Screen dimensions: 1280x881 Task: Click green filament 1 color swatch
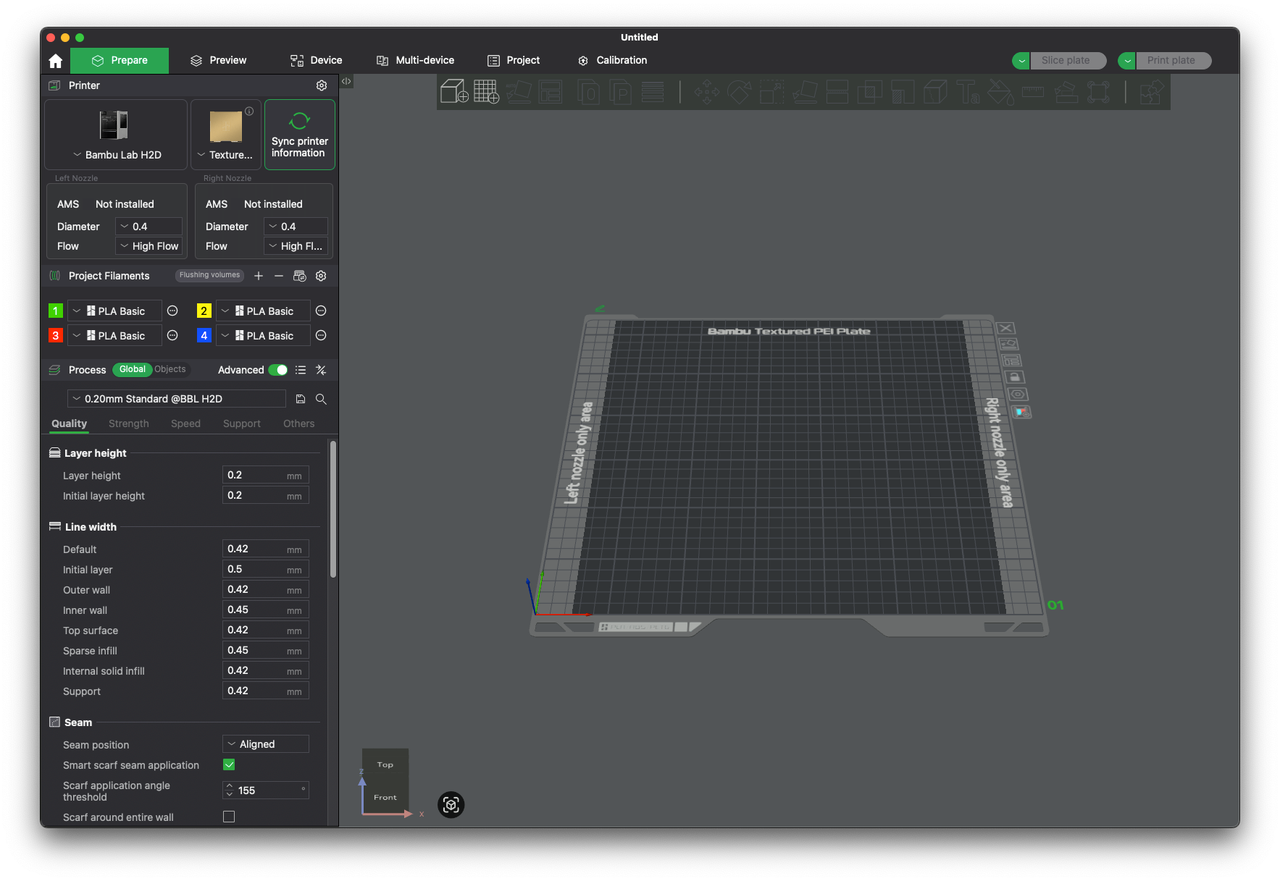pyautogui.click(x=56, y=311)
